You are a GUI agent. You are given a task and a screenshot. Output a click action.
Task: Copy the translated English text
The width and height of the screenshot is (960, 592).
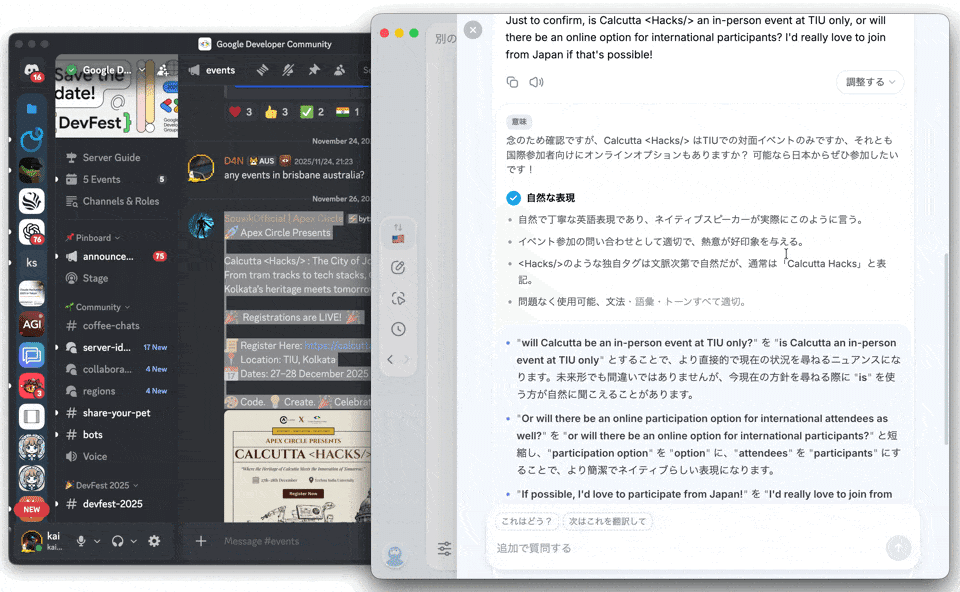512,82
